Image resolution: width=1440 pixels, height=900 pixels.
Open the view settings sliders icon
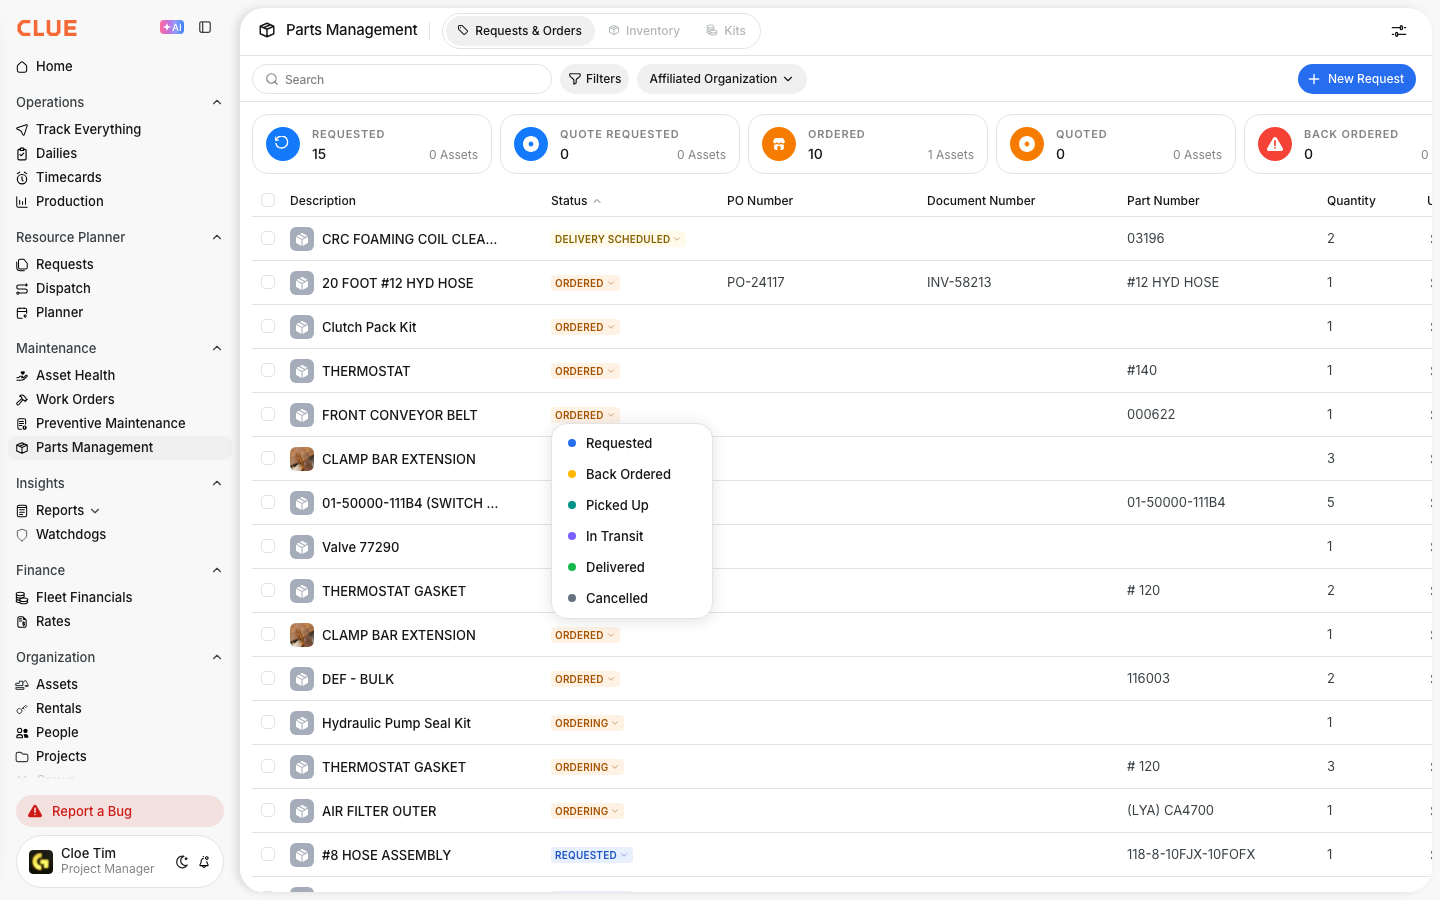coord(1399,31)
